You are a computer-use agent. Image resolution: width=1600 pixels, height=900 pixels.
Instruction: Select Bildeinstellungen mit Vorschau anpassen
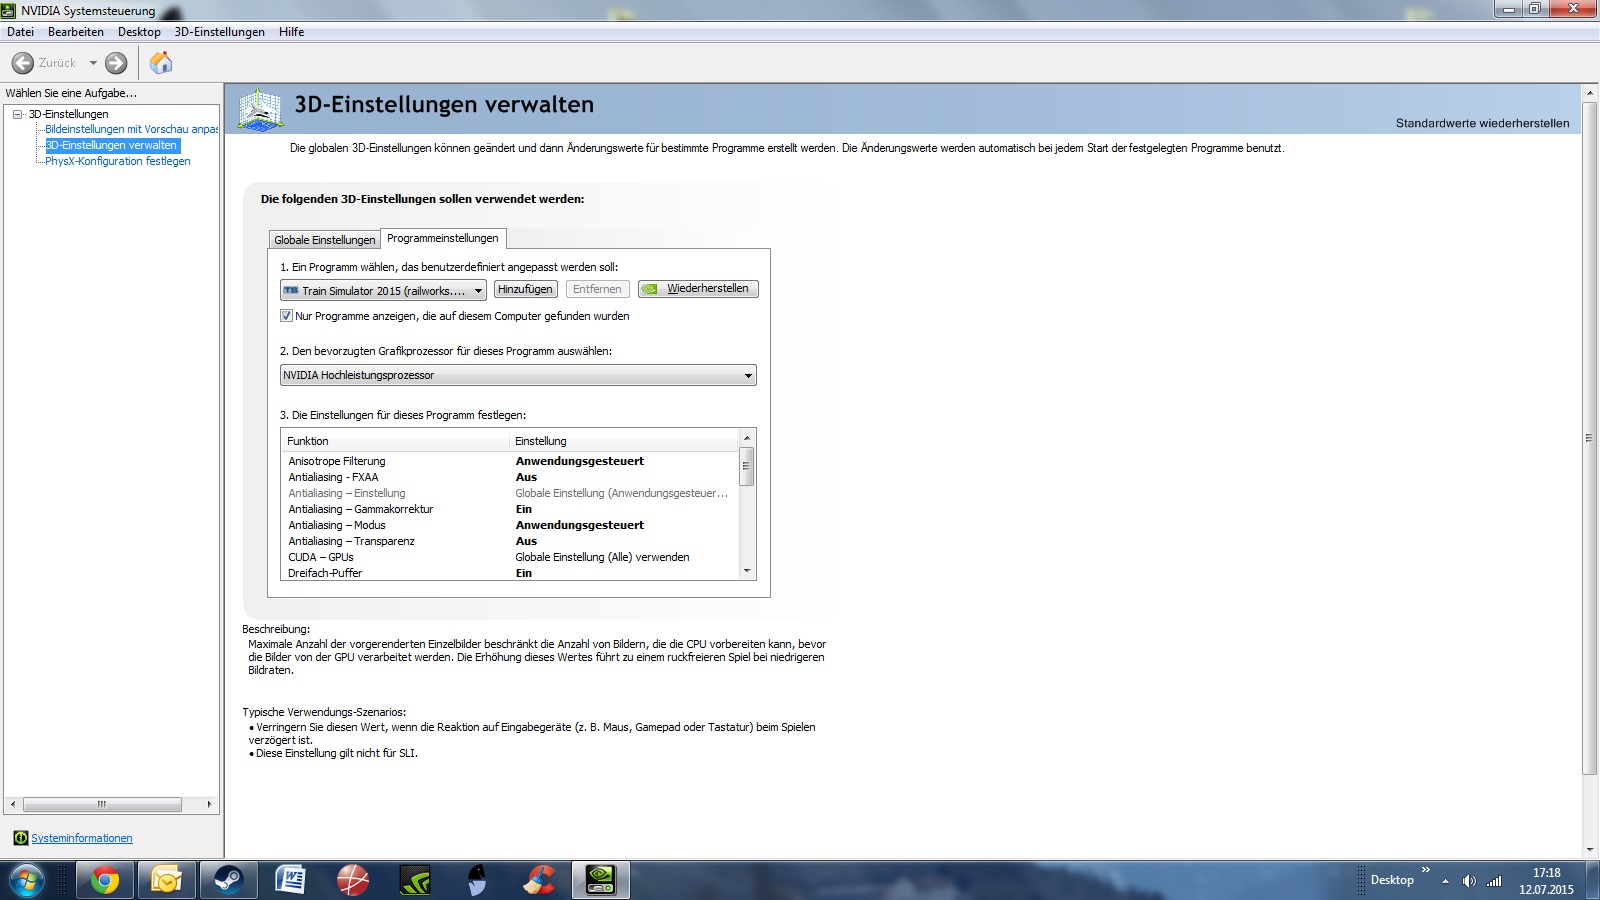132,129
